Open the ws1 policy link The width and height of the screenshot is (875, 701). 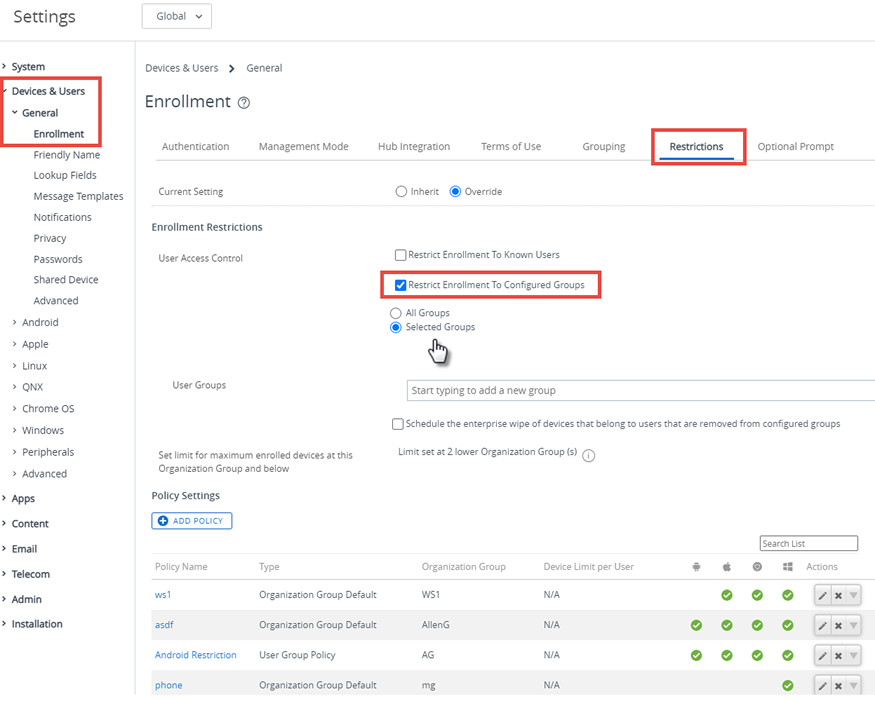[163, 595]
